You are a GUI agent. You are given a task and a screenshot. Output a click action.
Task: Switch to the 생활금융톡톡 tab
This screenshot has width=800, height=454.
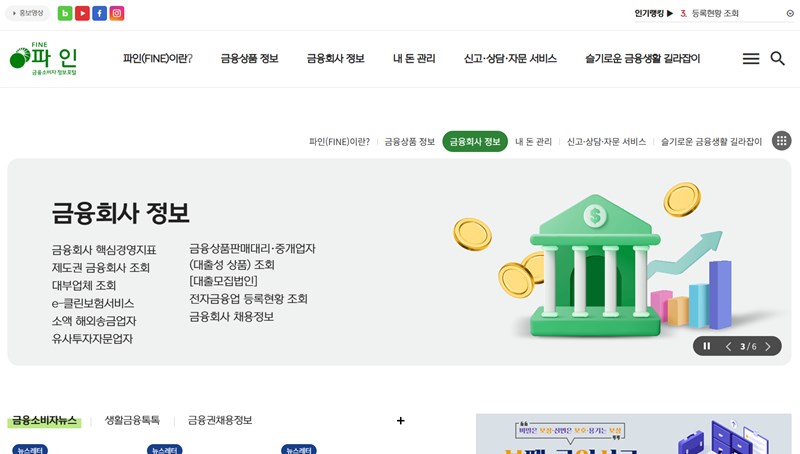[x=132, y=420]
